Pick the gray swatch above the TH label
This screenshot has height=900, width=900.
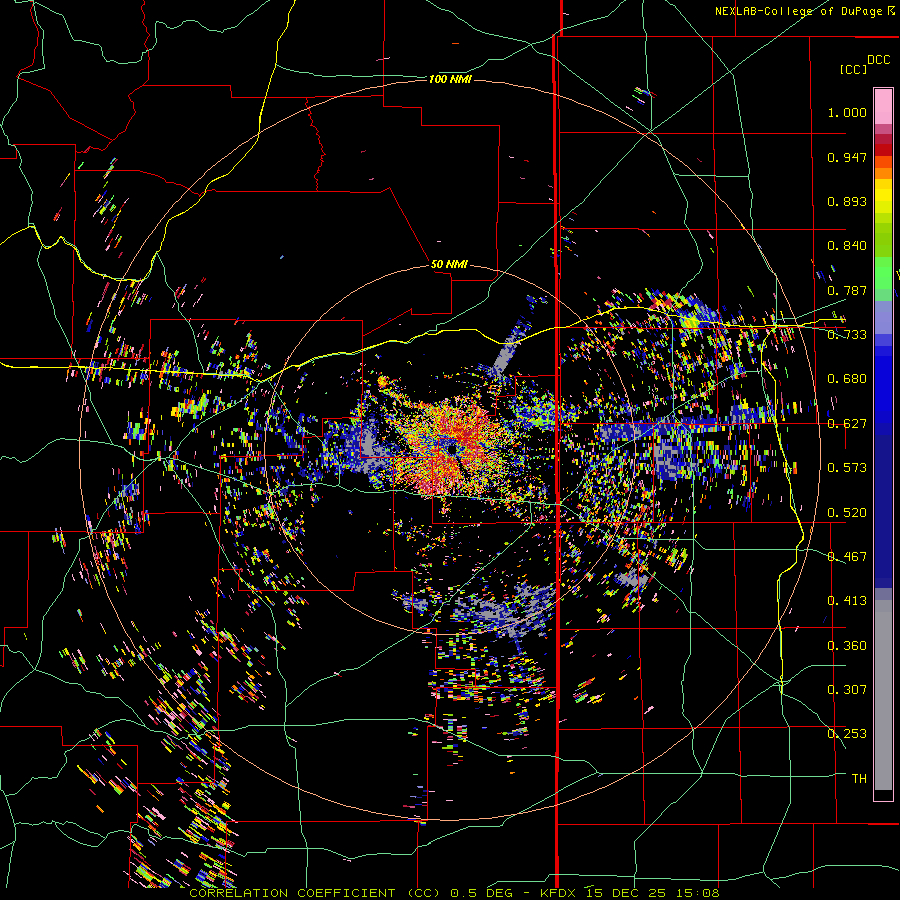[883, 695]
